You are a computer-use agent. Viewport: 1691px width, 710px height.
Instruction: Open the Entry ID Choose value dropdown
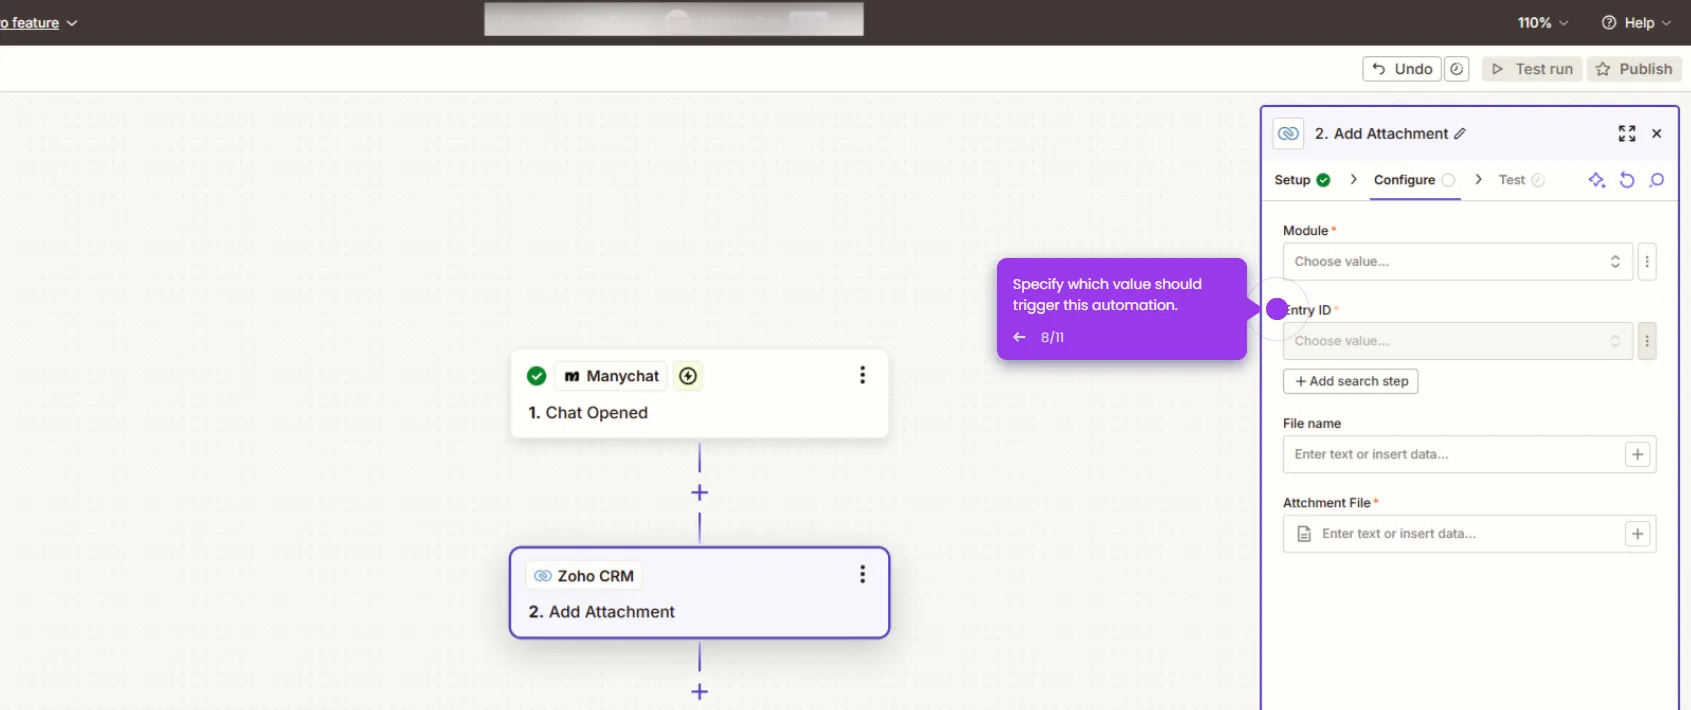(1458, 341)
